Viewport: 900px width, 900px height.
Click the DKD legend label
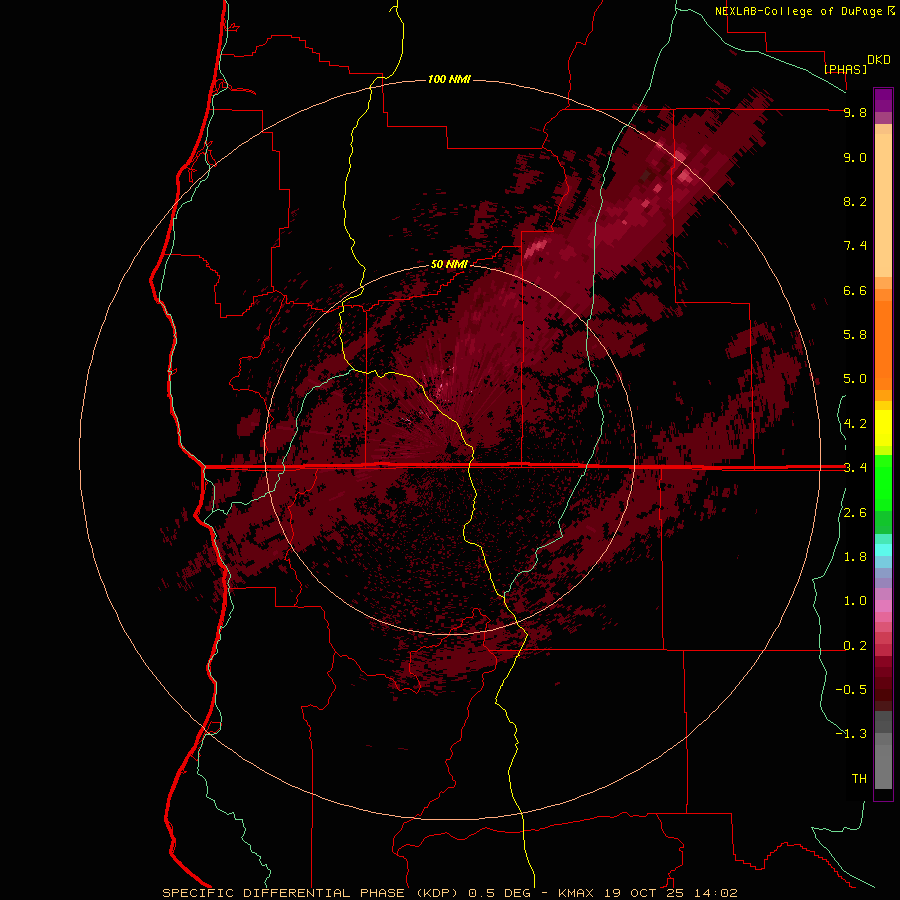[879, 60]
